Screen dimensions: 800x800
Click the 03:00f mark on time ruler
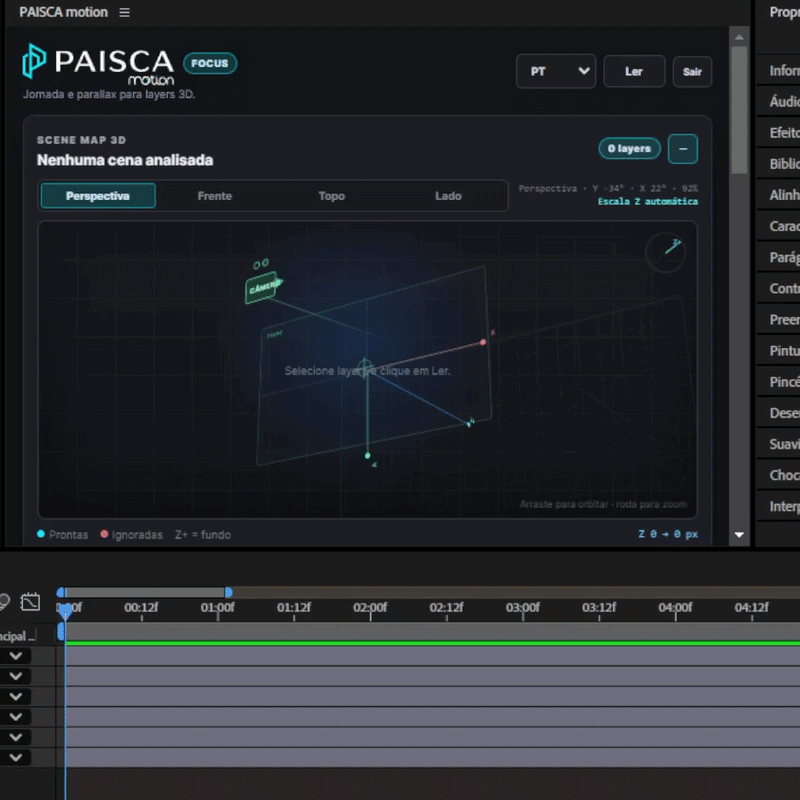[522, 608]
